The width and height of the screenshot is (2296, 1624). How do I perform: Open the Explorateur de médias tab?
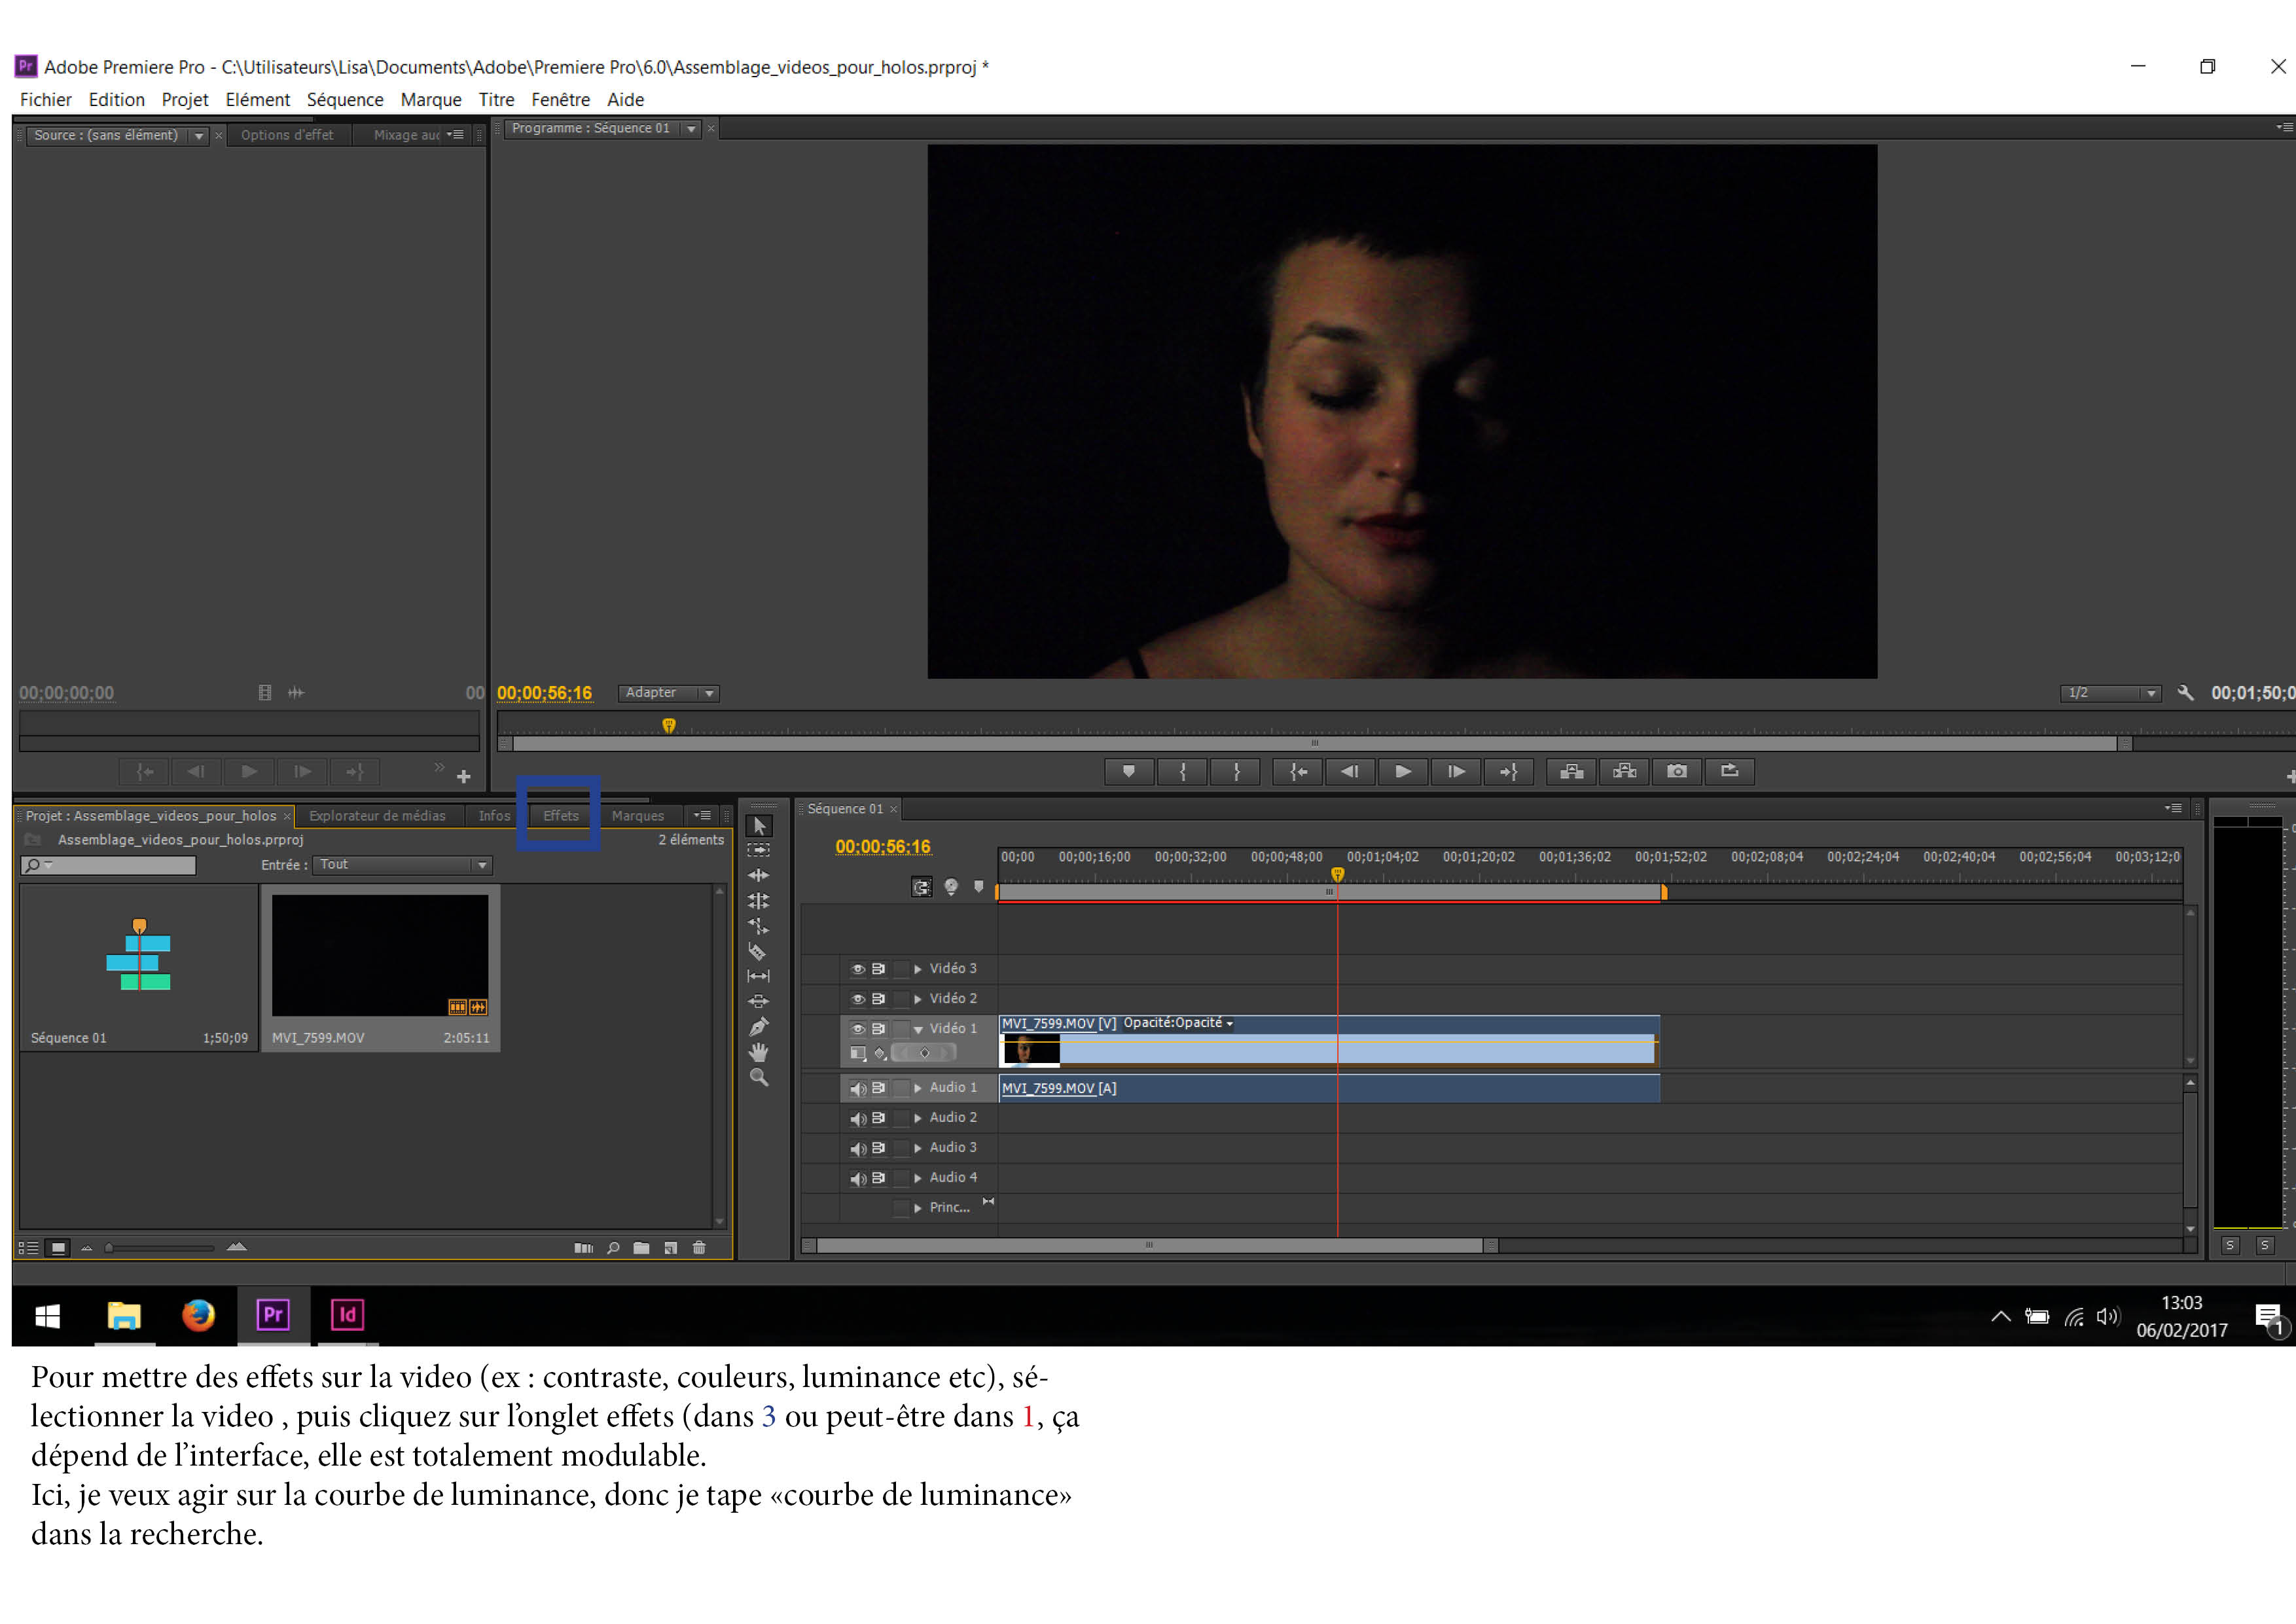(377, 816)
